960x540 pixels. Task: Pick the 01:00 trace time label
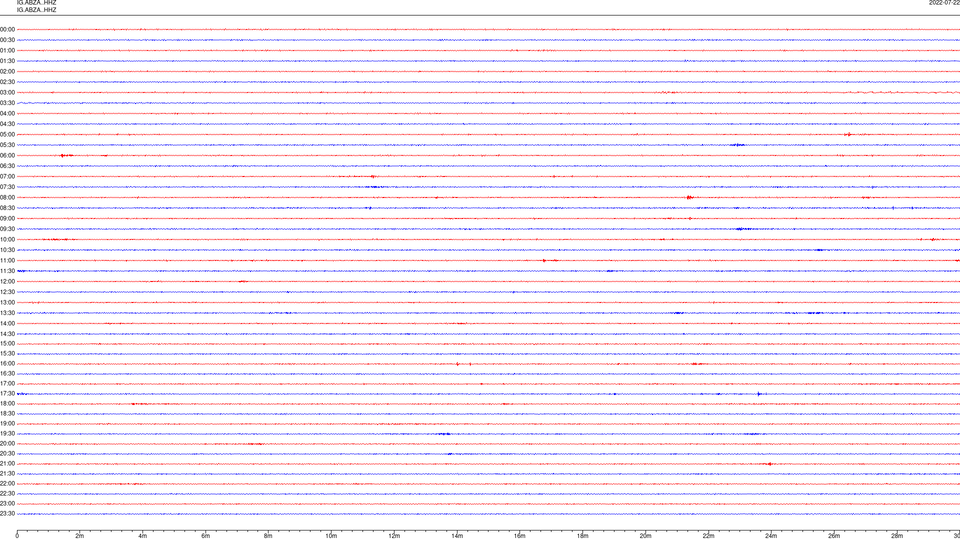[x=7, y=51]
